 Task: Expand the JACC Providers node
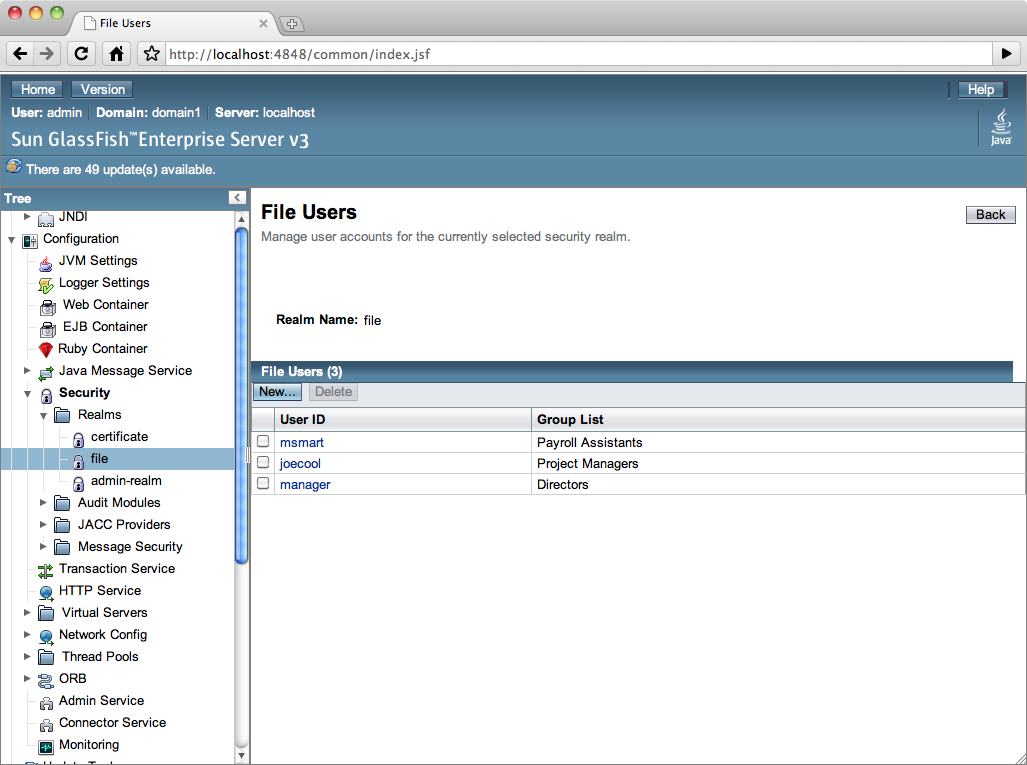43,524
